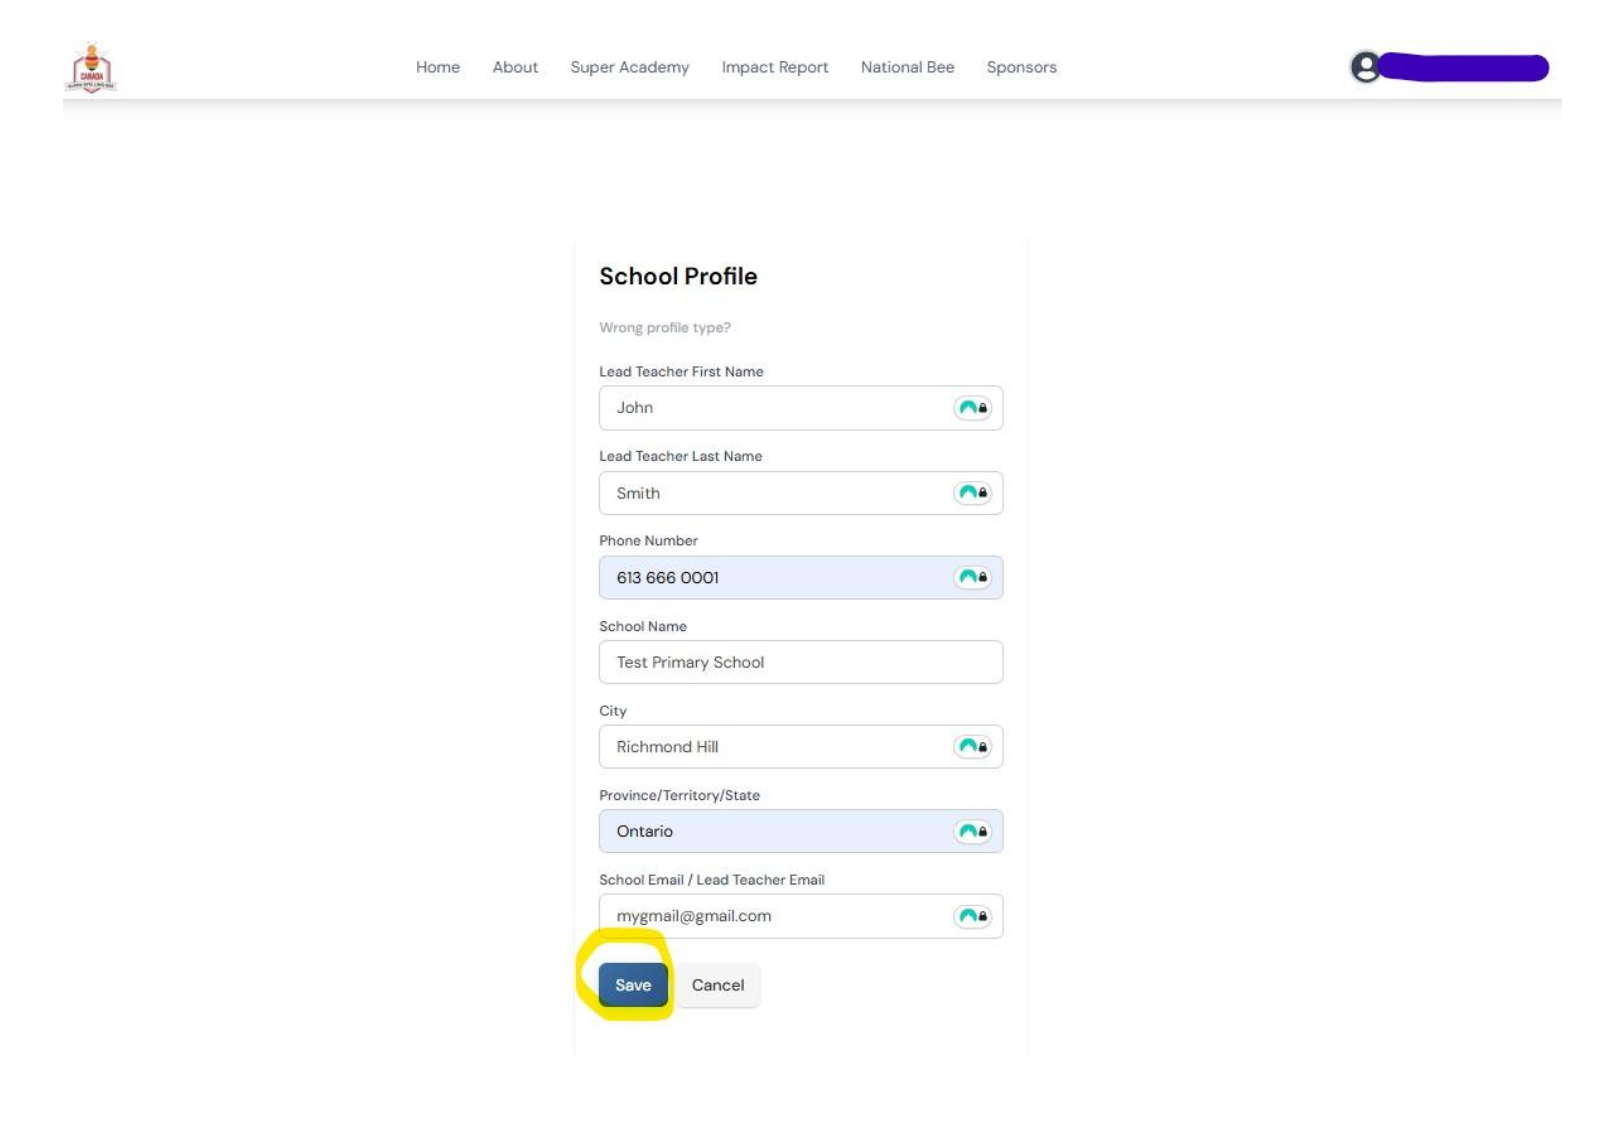The width and height of the screenshot is (1606, 1124).
Task: Open the About page
Action: coord(514,68)
